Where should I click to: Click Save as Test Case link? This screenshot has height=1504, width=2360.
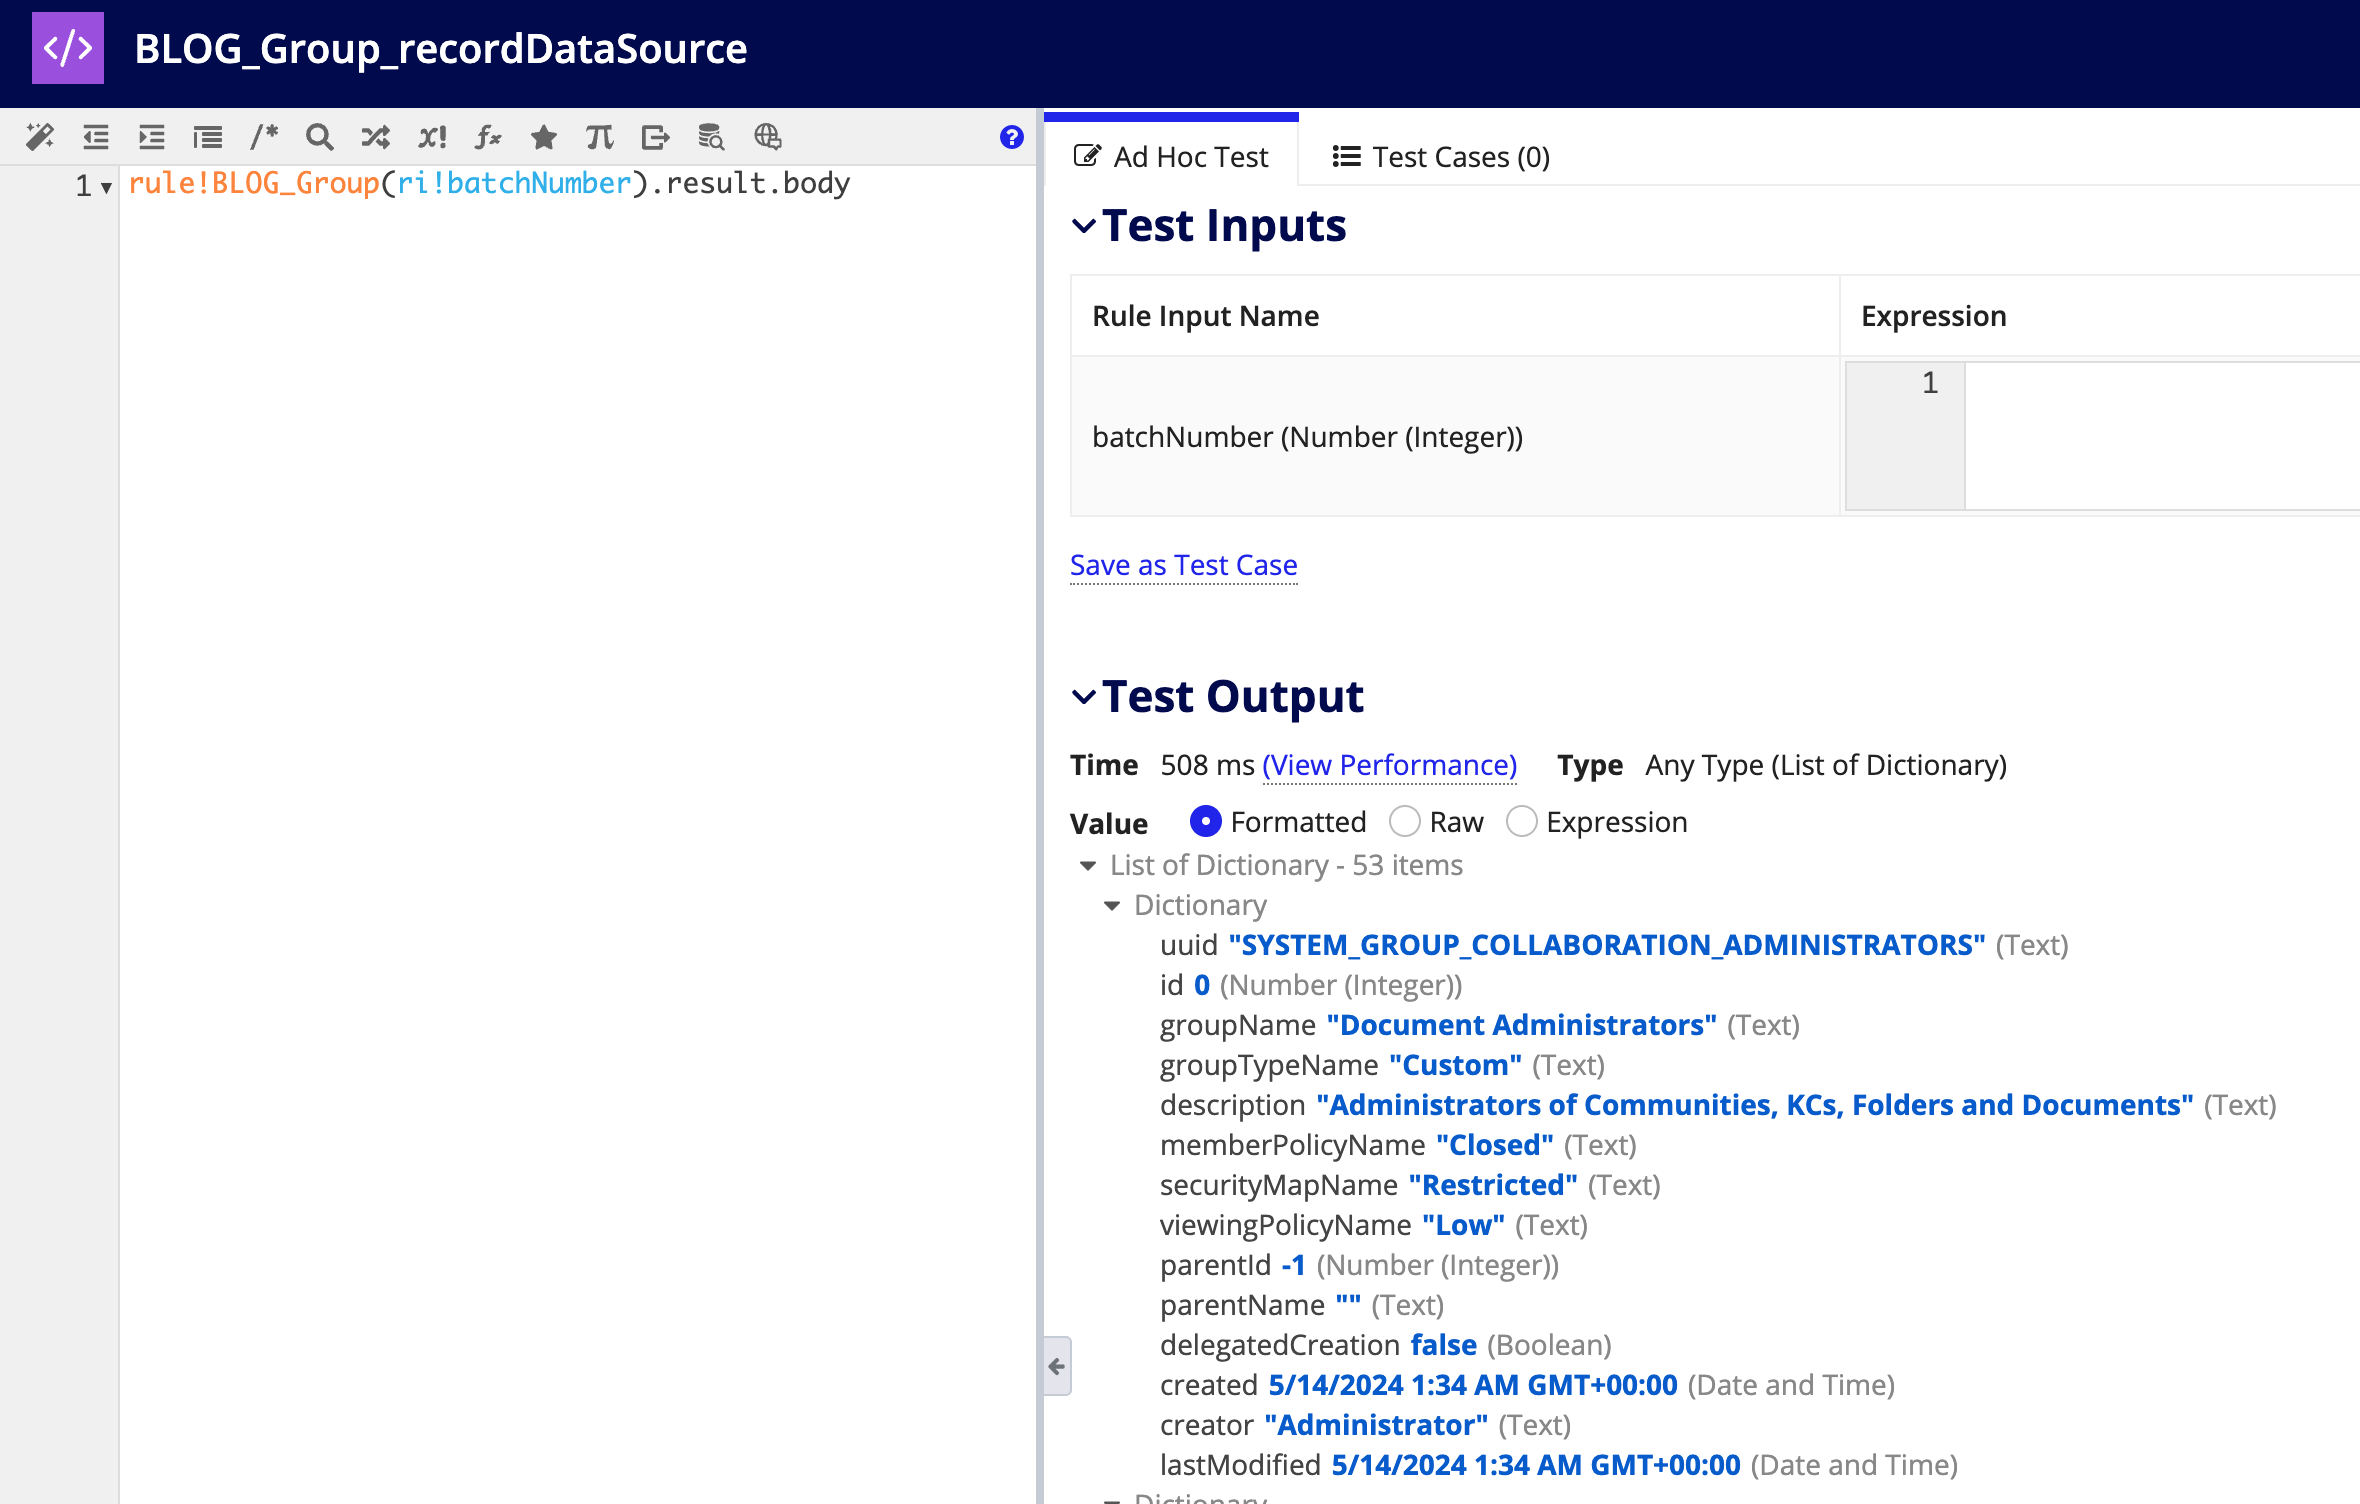(x=1183, y=565)
